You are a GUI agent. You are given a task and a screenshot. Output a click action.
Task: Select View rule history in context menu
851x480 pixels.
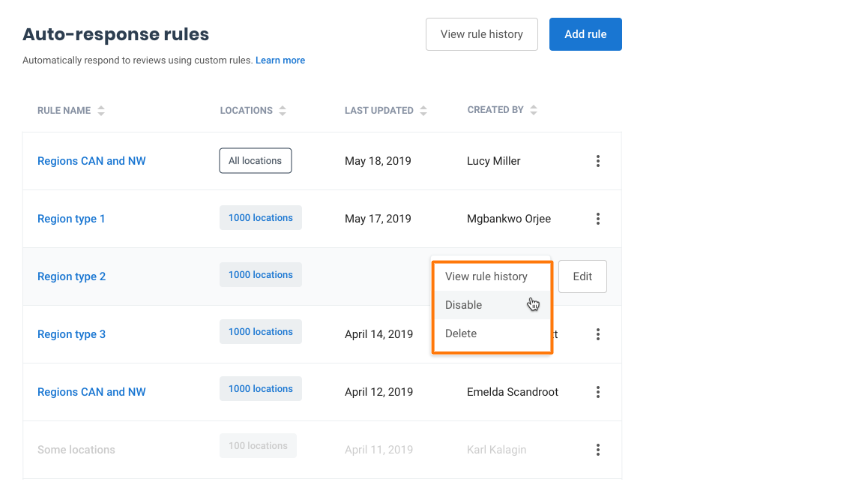[x=486, y=277]
